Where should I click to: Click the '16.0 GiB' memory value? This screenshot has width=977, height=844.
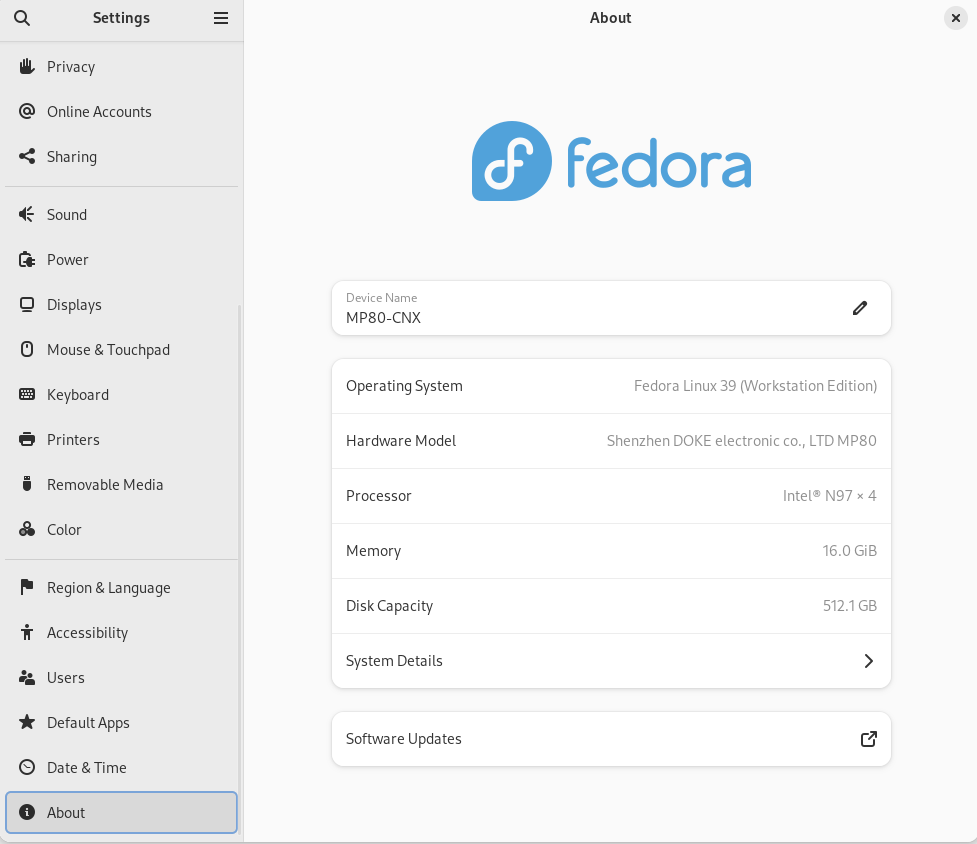coord(849,551)
